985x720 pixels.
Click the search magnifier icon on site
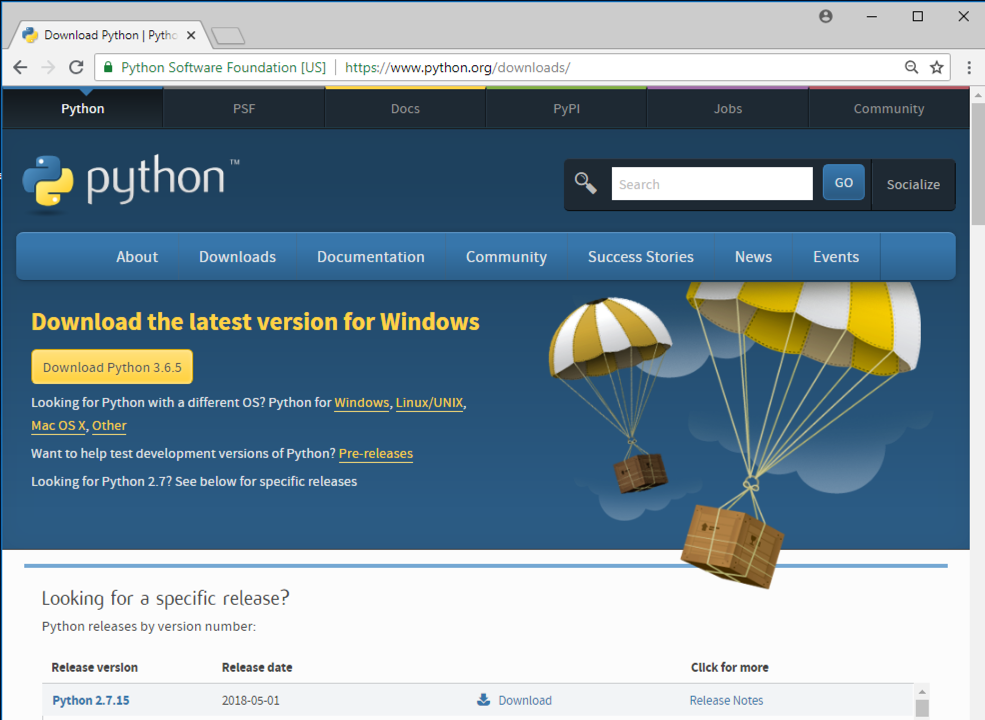[x=585, y=183]
